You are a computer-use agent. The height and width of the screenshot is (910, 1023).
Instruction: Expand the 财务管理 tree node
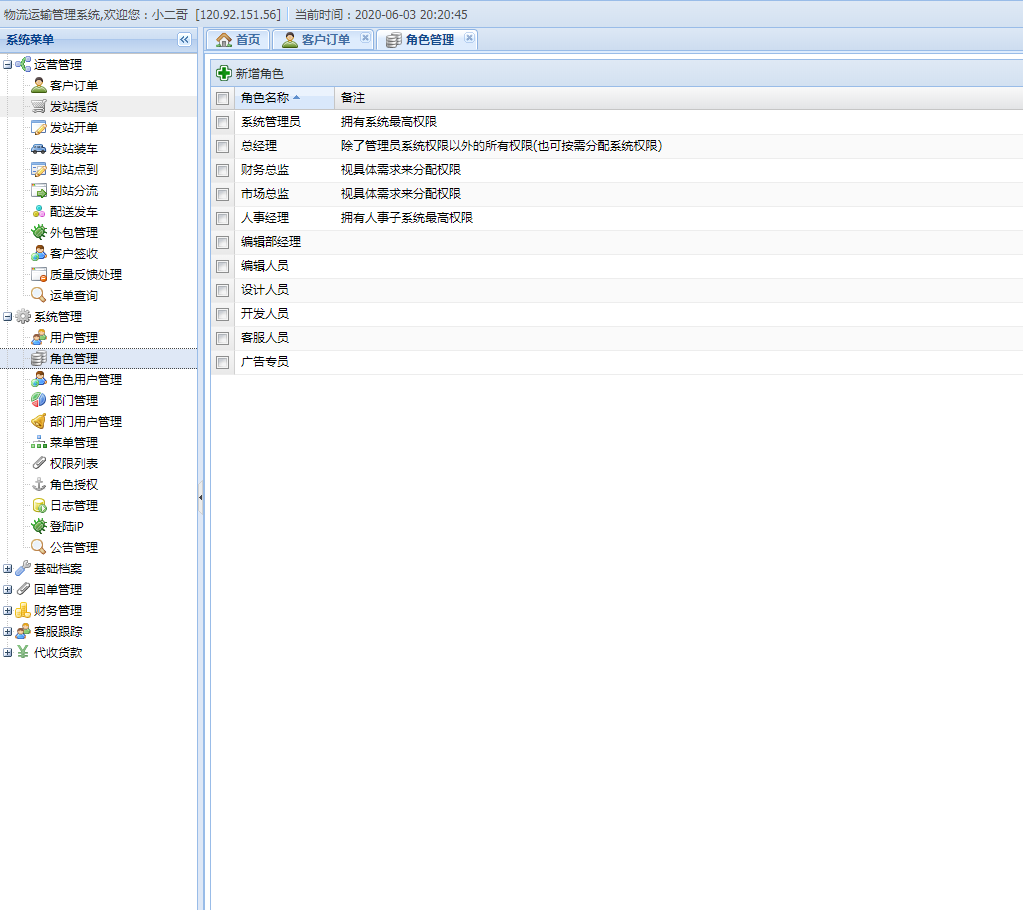[8, 611]
